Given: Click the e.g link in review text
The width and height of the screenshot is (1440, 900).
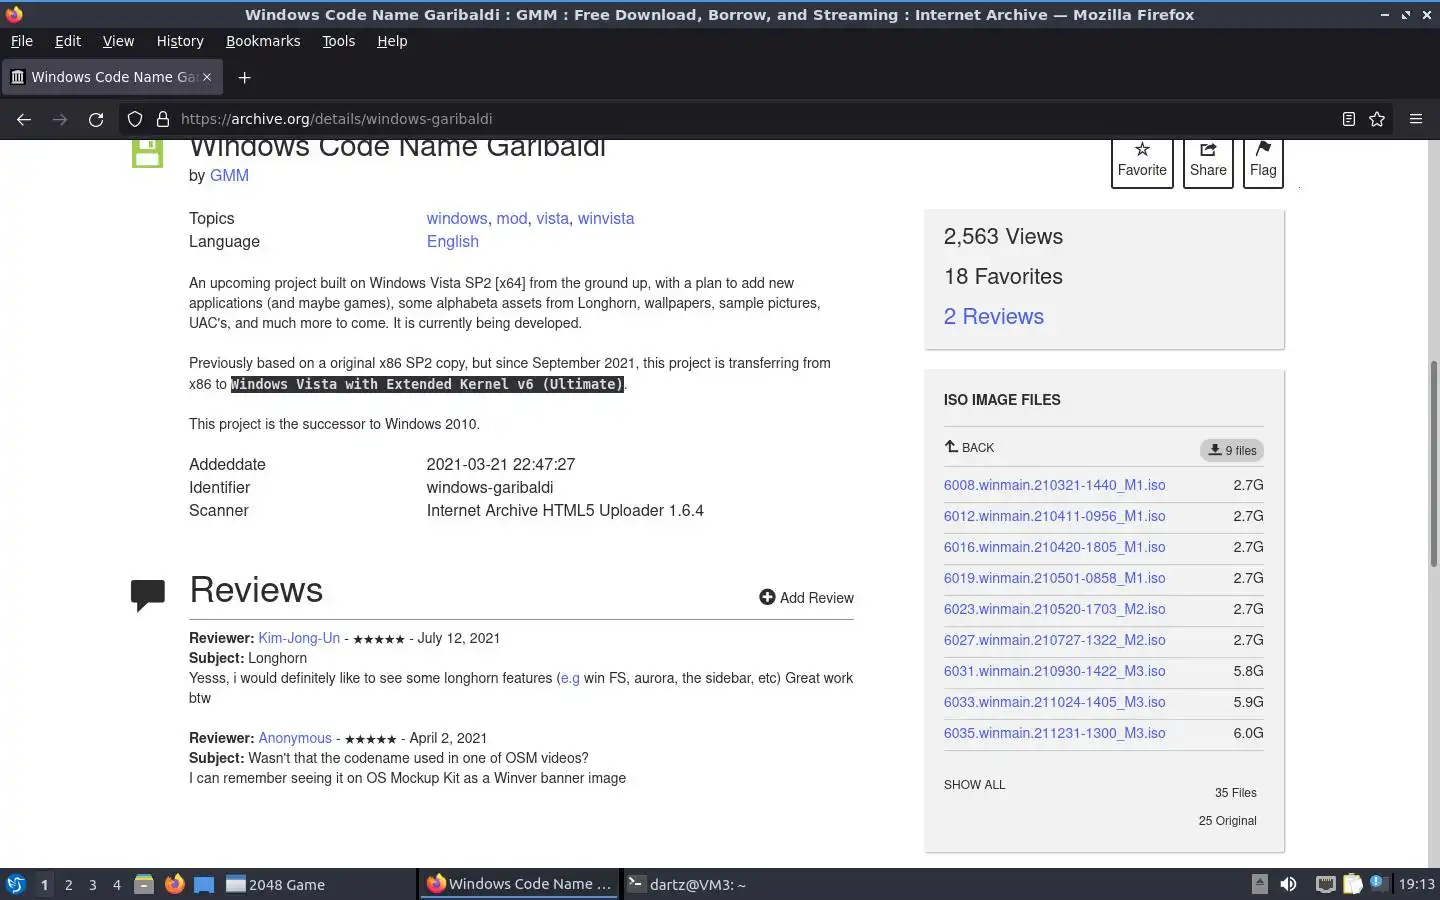Looking at the screenshot, I should (570, 678).
